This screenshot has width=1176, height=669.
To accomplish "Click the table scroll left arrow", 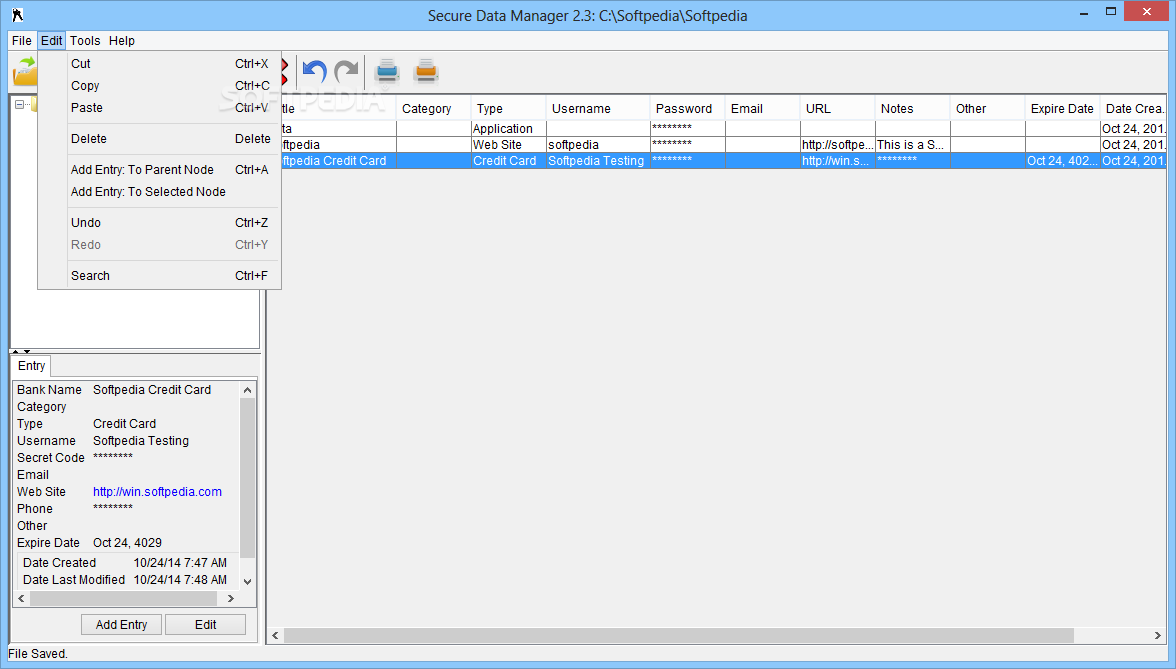I will (275, 635).
